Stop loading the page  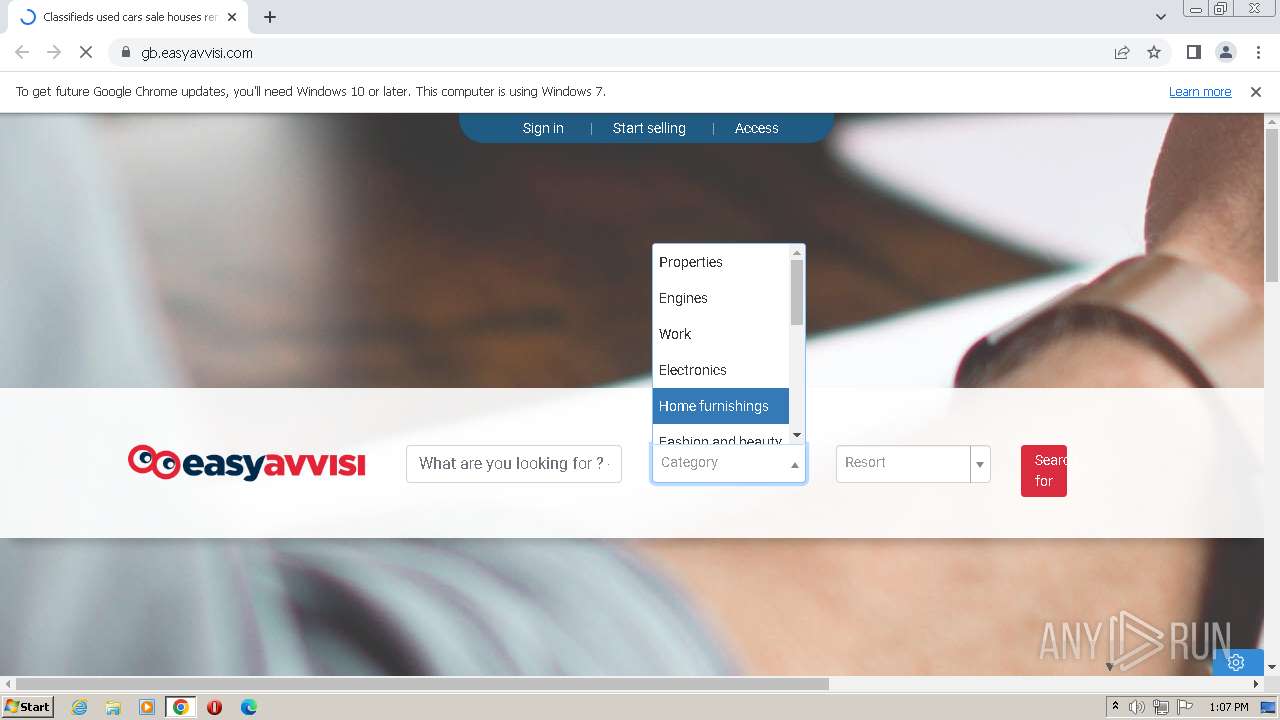point(86,53)
